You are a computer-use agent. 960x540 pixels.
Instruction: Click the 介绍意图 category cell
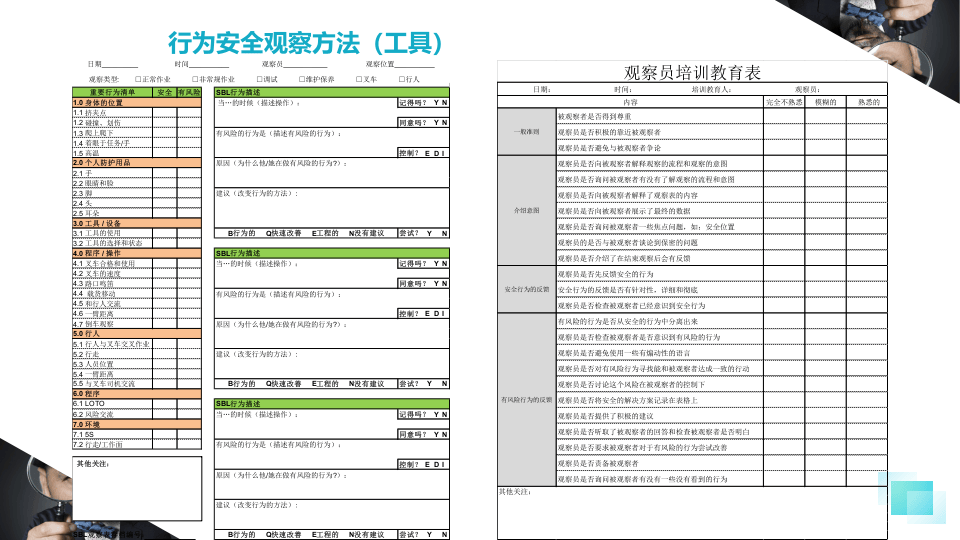coord(527,210)
